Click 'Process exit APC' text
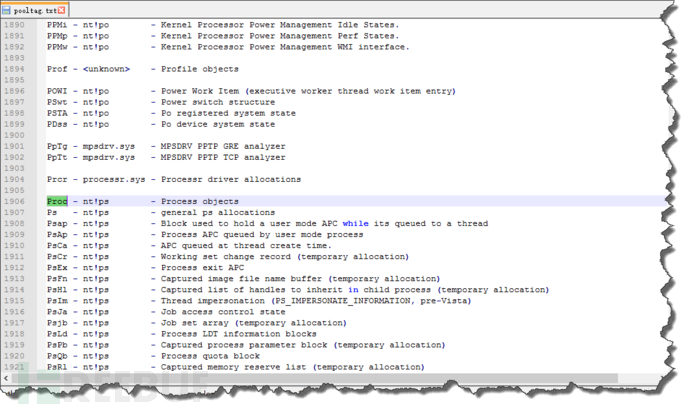 tap(202, 268)
